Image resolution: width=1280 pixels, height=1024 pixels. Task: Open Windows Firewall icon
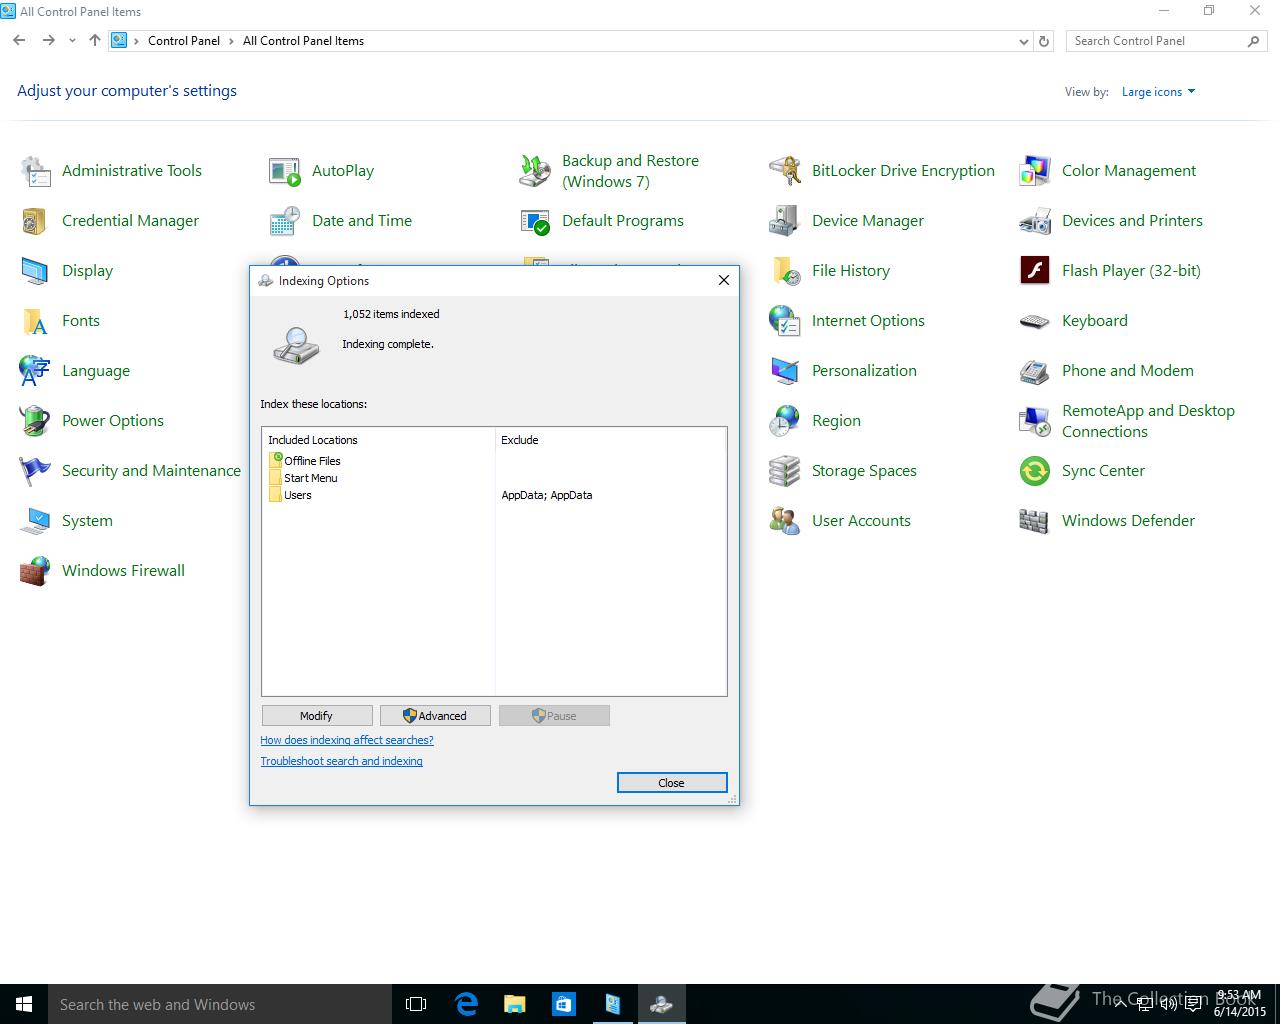pos(35,571)
